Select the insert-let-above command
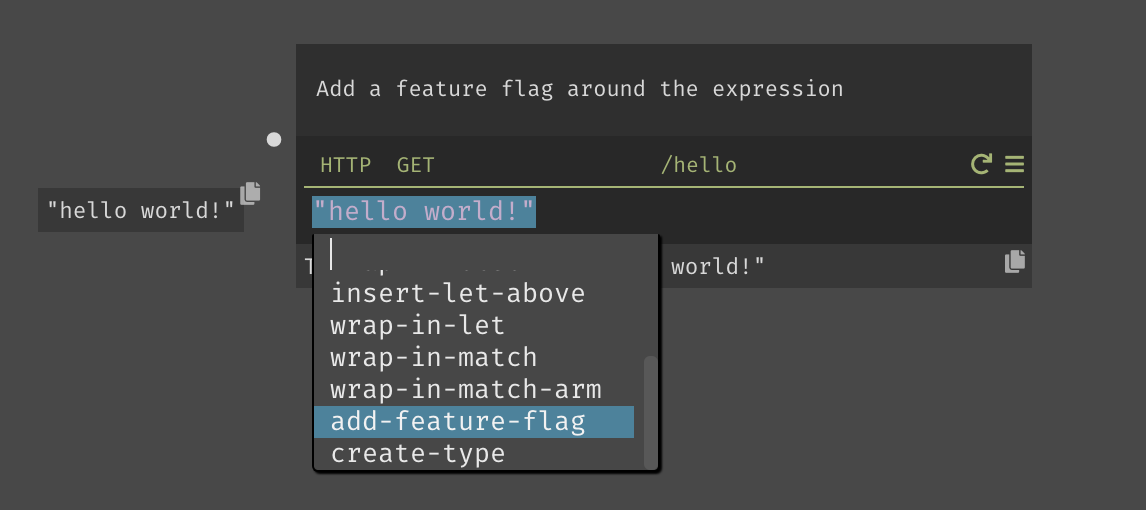Image resolution: width=1146 pixels, height=510 pixels. (474, 293)
